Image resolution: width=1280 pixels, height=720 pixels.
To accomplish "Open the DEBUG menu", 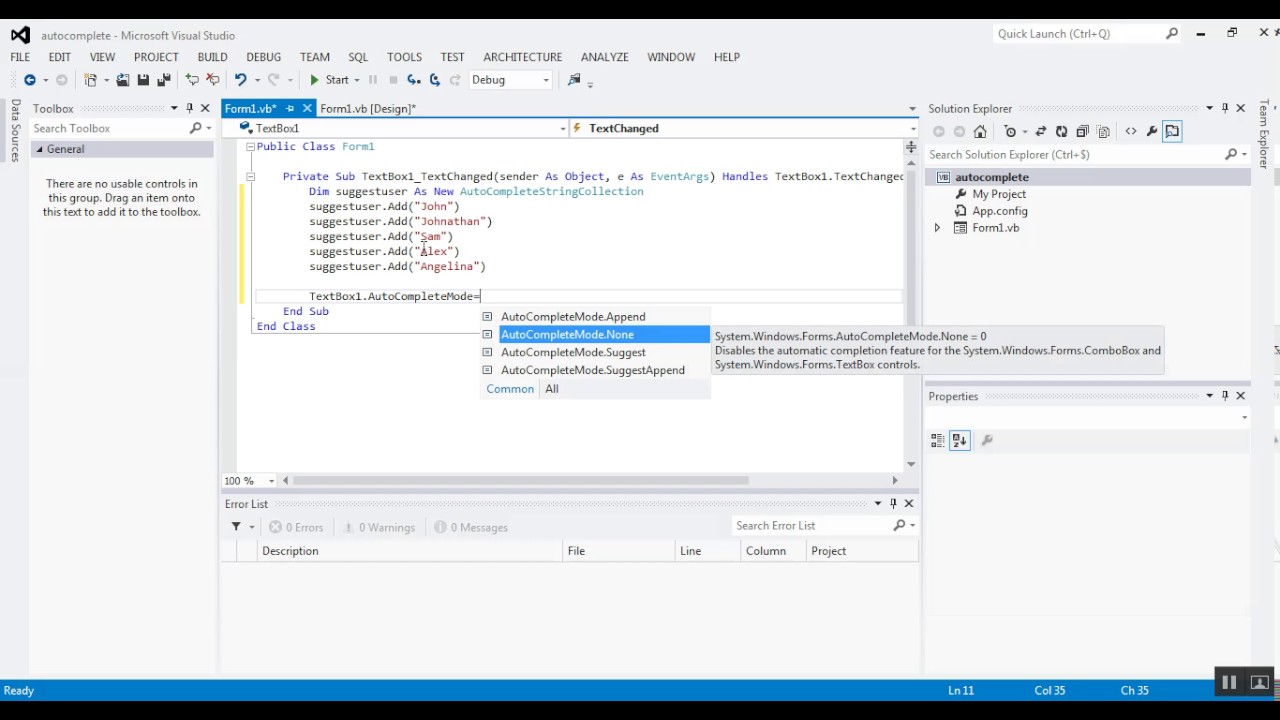I will 264,57.
